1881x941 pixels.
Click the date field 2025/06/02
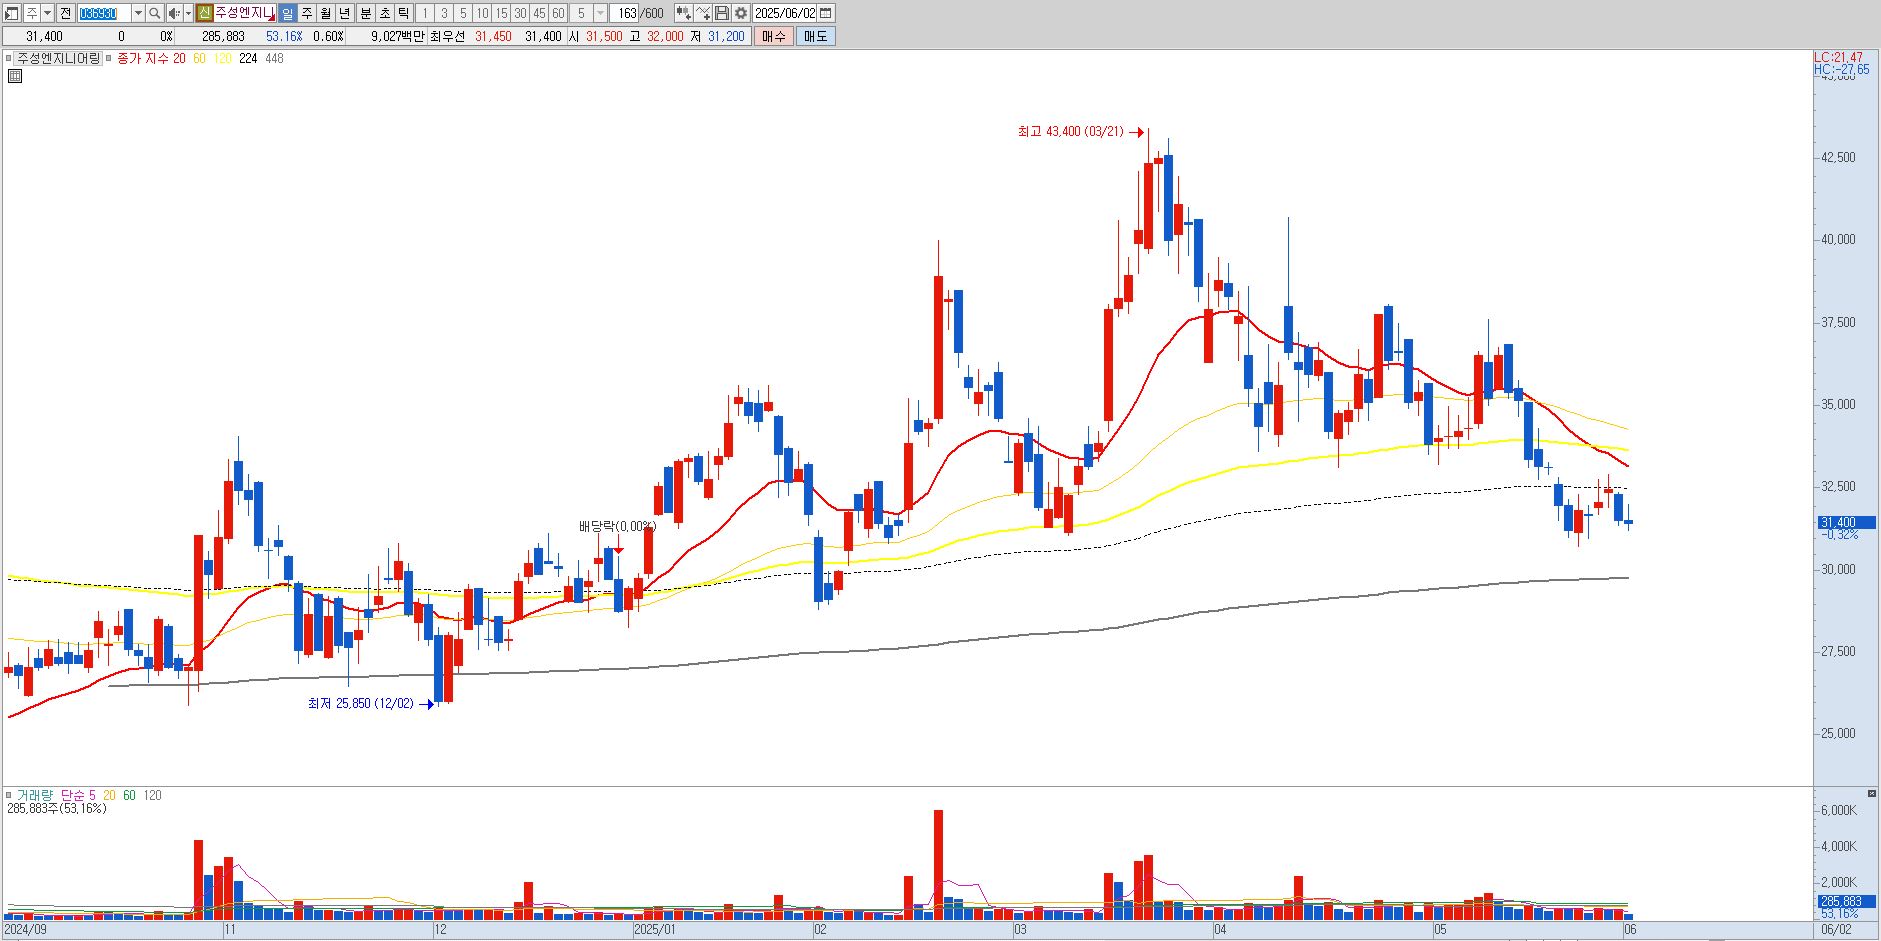click(785, 13)
